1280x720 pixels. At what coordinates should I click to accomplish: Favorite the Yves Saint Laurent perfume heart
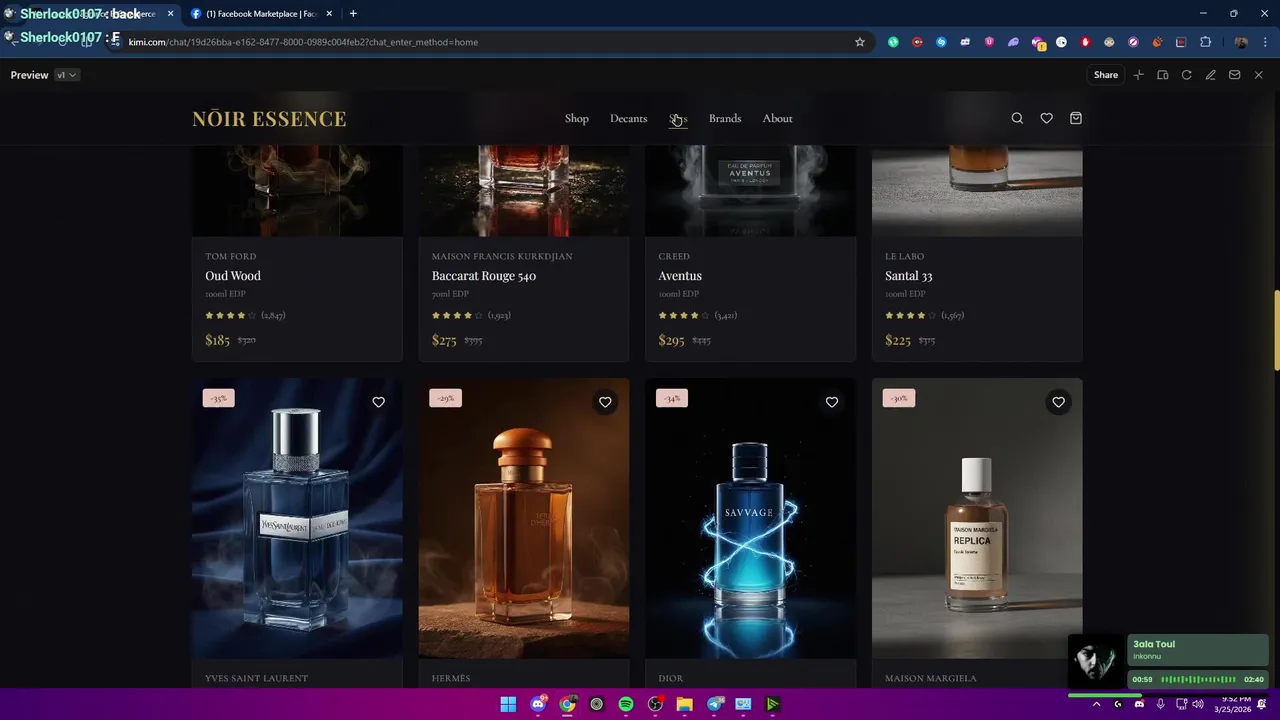pos(378,402)
